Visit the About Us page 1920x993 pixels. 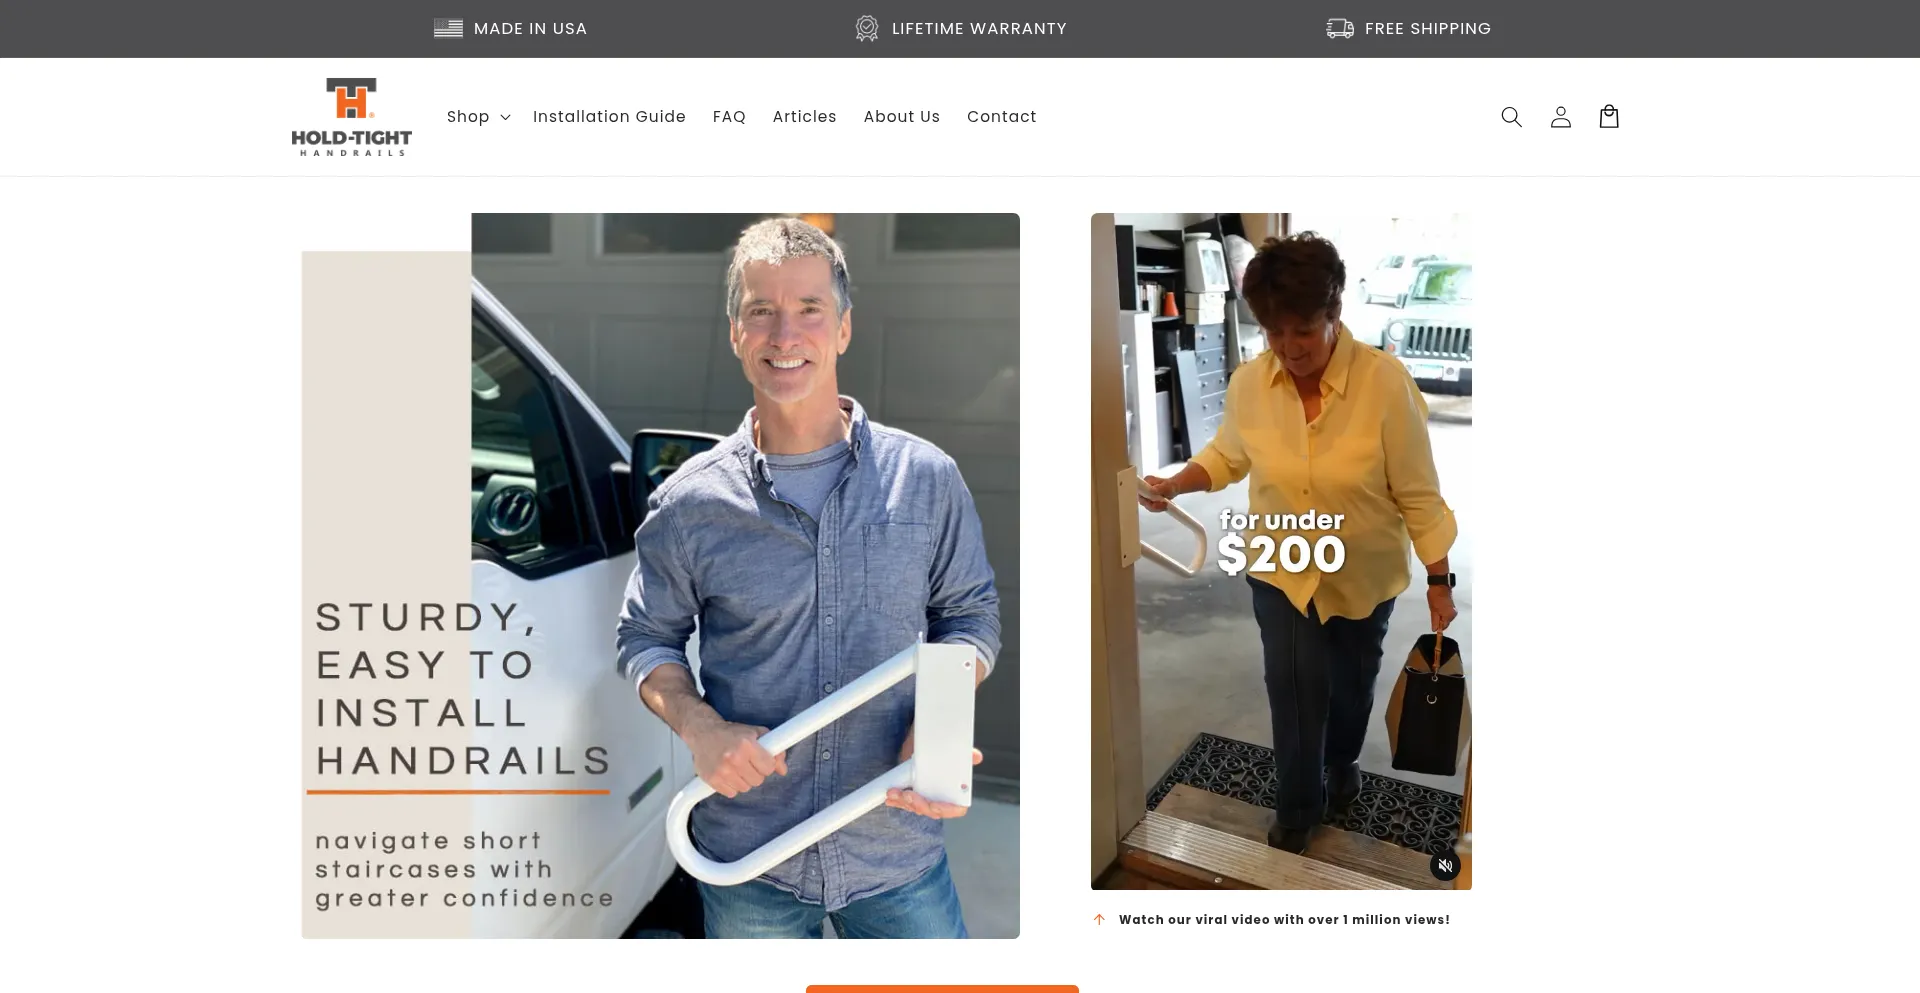pos(902,117)
